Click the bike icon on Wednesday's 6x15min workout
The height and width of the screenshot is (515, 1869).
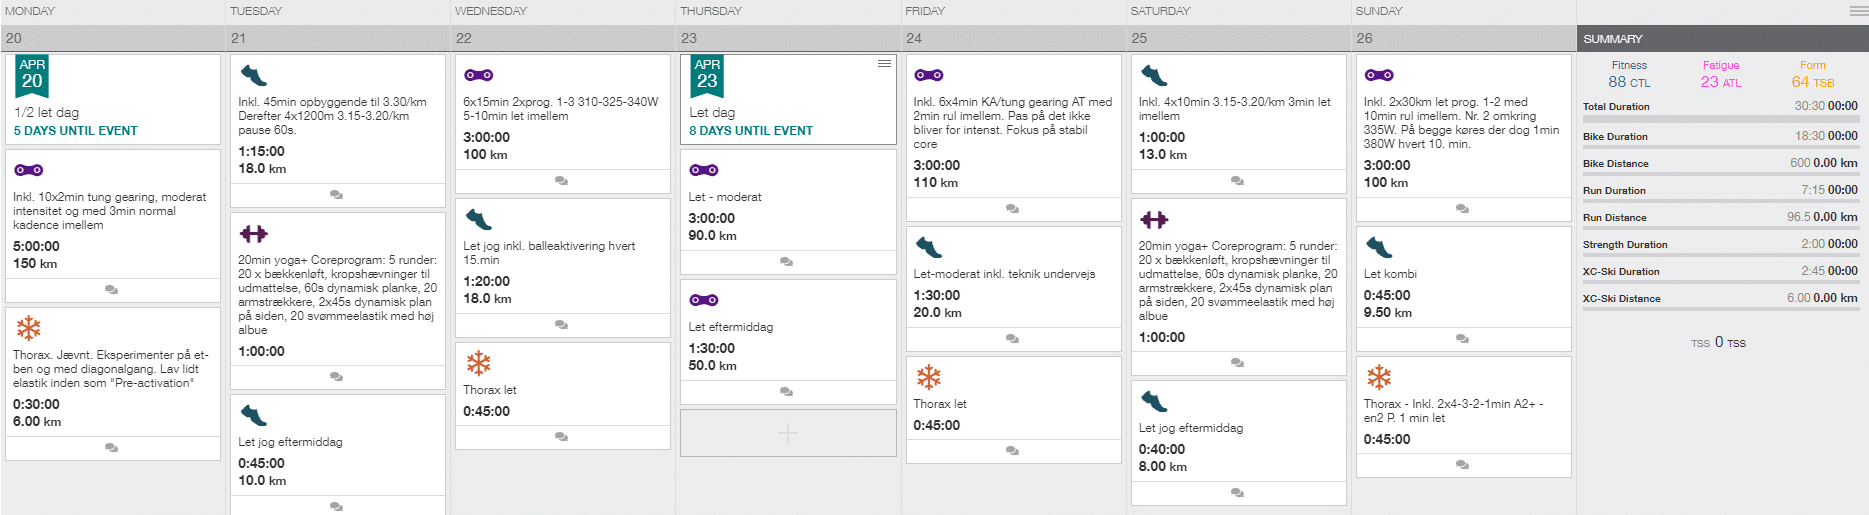point(478,75)
